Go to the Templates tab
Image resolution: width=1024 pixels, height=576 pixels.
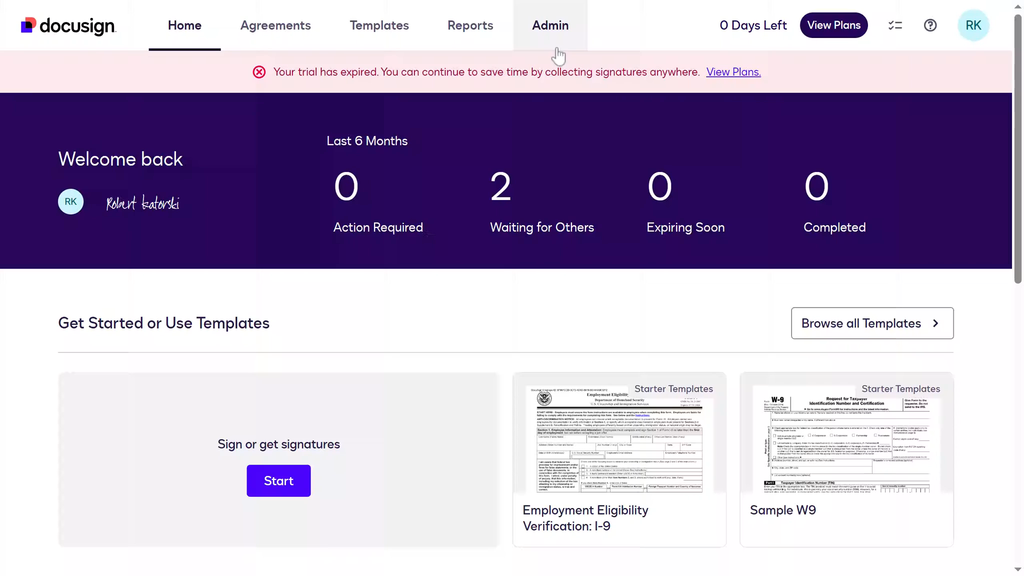[x=379, y=26]
